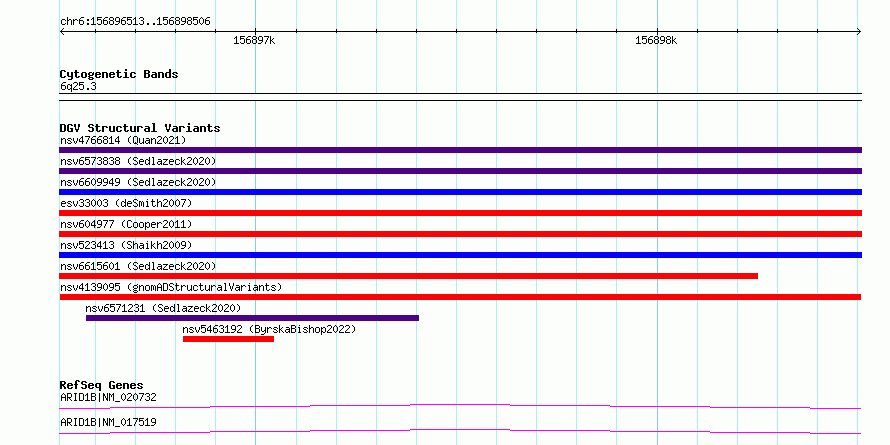Click the 156898k ruler tick label
This screenshot has width=890, height=445.
pos(656,41)
